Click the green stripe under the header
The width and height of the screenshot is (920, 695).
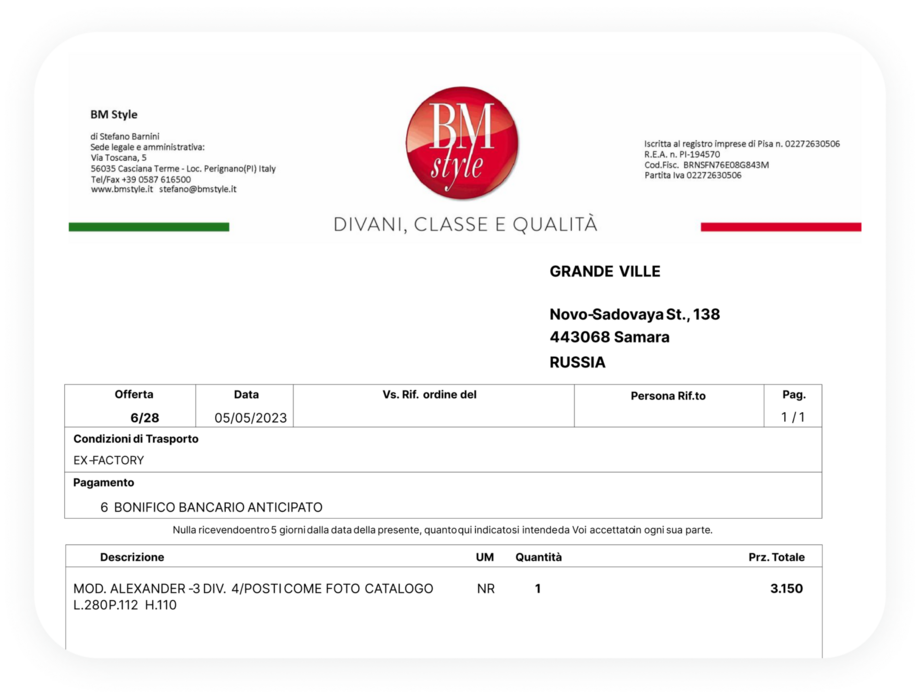(x=148, y=227)
